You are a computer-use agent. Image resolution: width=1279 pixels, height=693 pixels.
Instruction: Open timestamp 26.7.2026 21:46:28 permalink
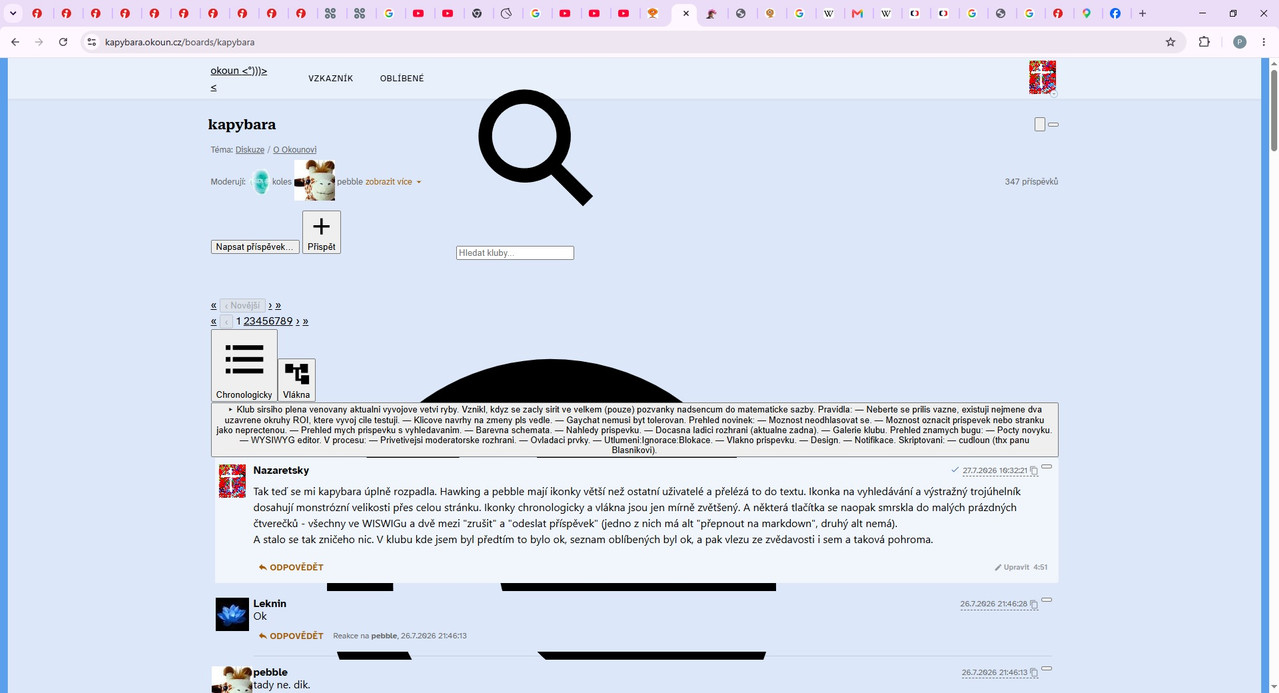[x=994, y=604]
